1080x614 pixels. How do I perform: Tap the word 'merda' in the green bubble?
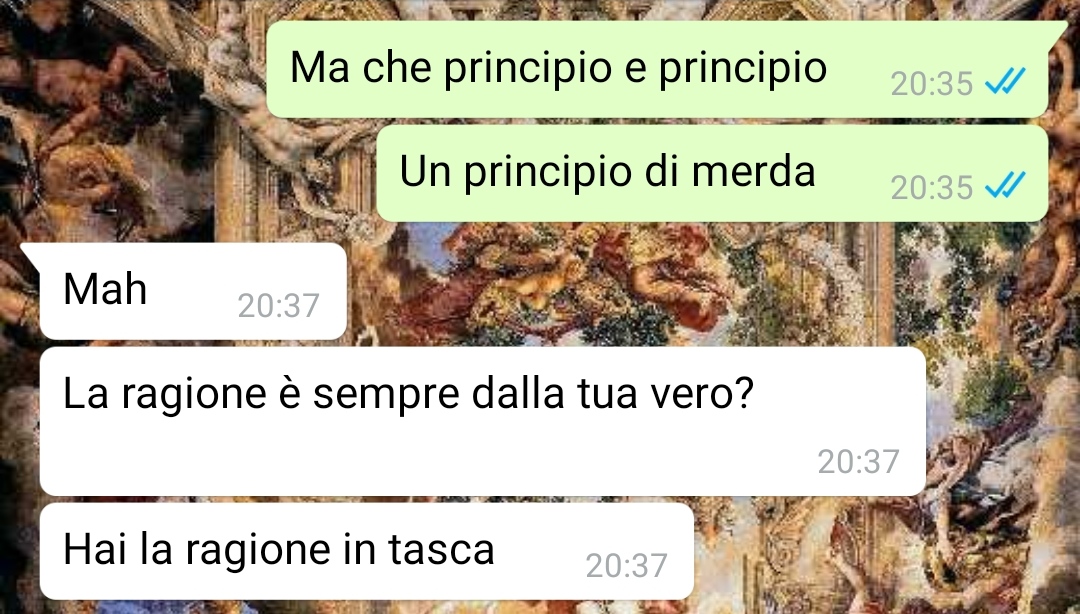(x=754, y=171)
